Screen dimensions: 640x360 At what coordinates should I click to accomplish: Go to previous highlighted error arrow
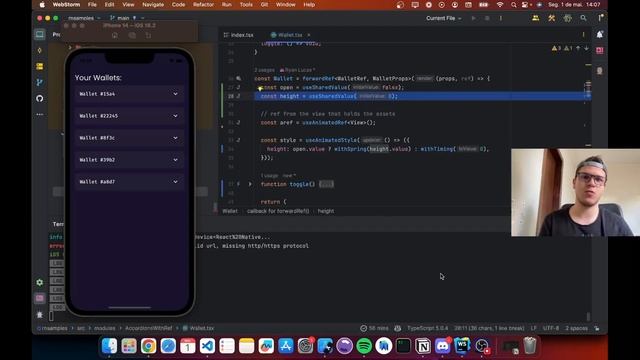578,49
